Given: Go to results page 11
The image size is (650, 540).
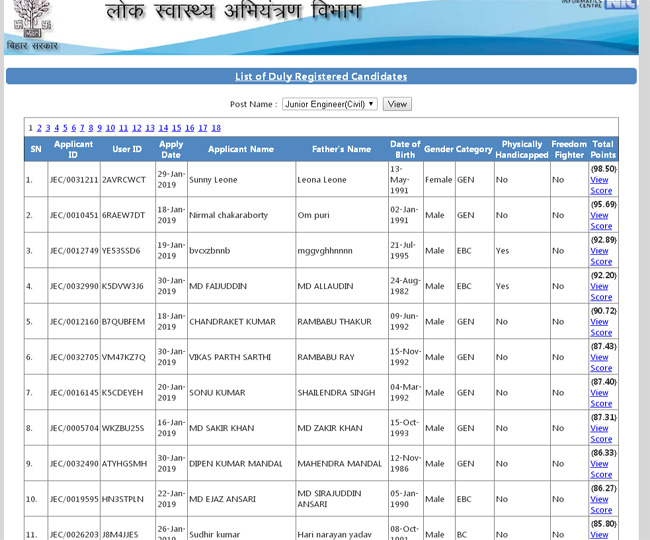Looking at the screenshot, I should tap(123, 128).
